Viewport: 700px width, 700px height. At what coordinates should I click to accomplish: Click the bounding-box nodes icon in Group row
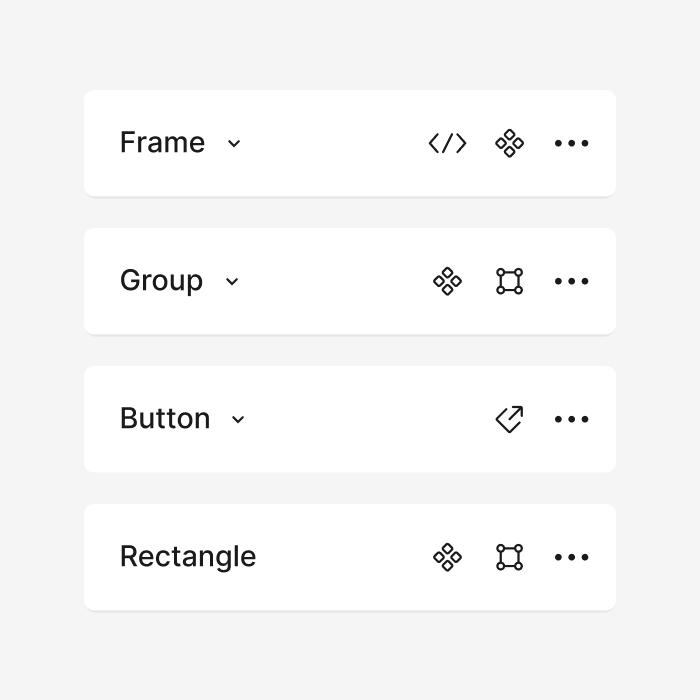tap(509, 281)
